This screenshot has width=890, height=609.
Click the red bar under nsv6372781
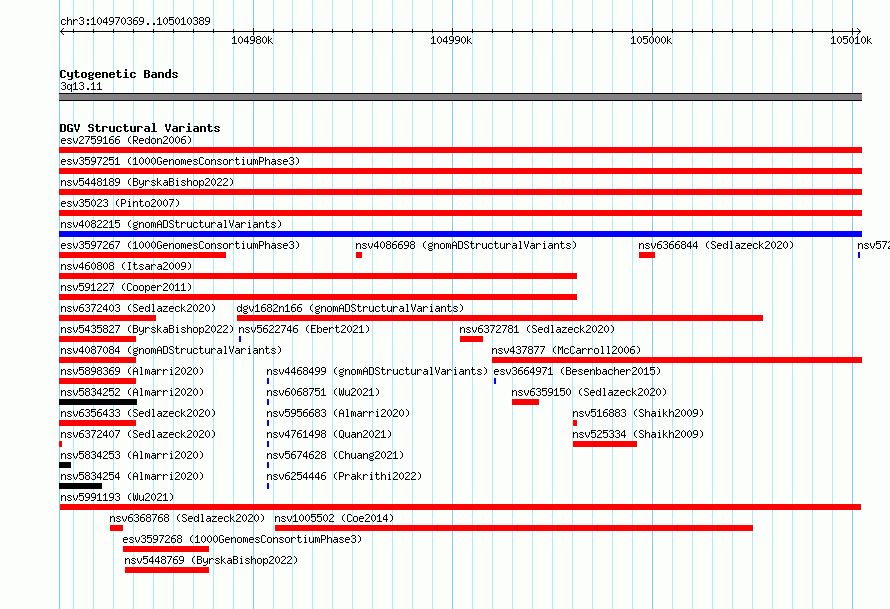point(471,339)
